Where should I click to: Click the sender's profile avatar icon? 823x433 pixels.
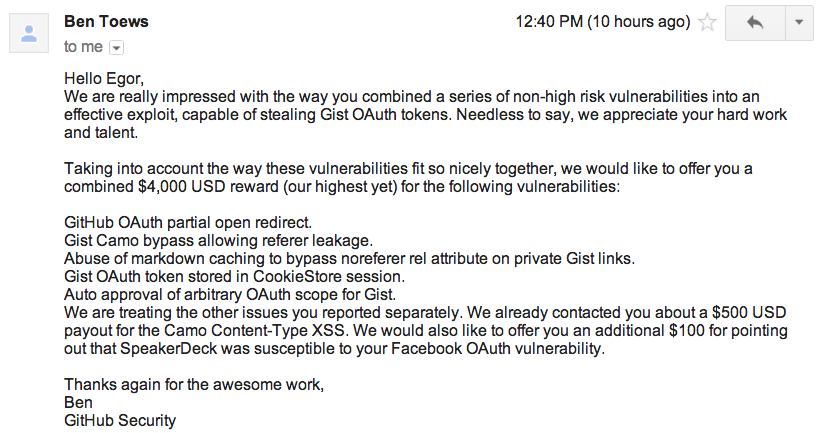click(x=30, y=33)
